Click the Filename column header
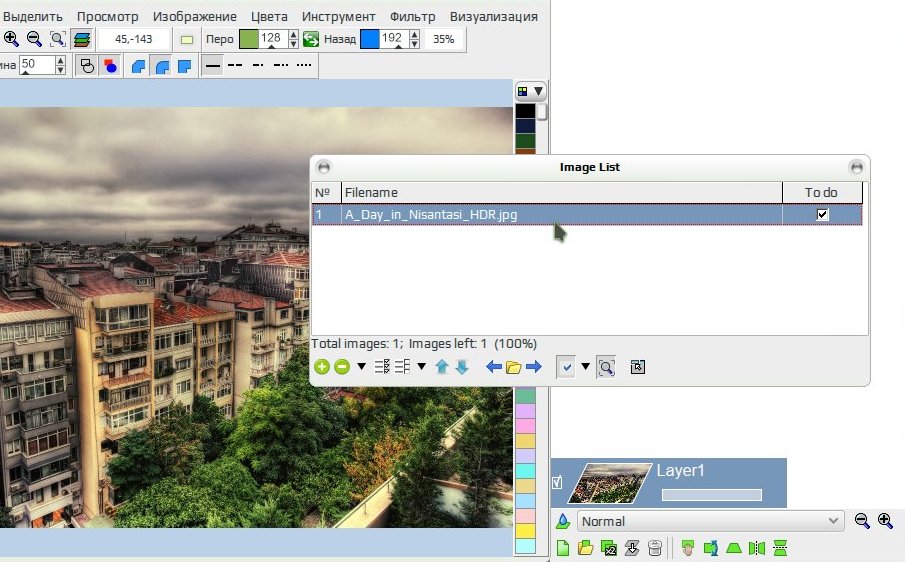The height and width of the screenshot is (562, 905). [x=562, y=193]
